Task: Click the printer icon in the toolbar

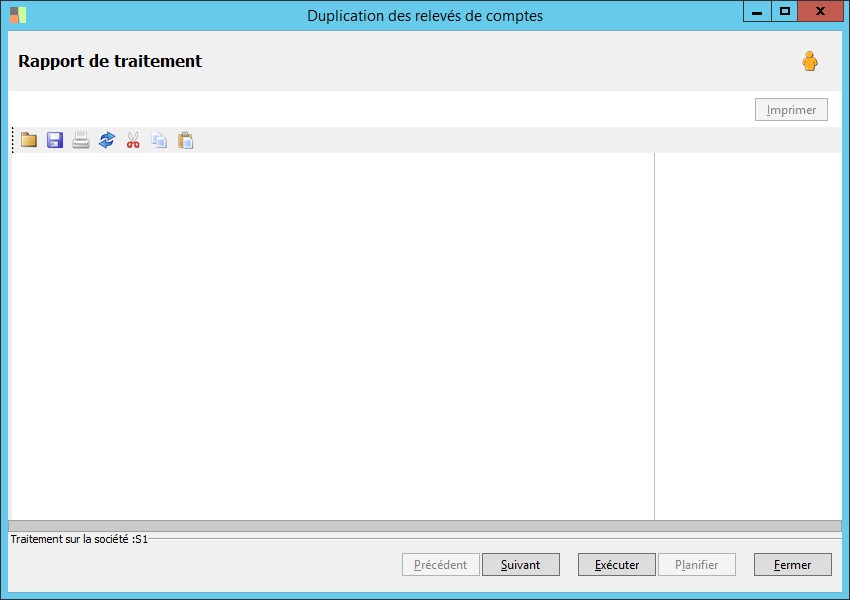Action: (81, 140)
